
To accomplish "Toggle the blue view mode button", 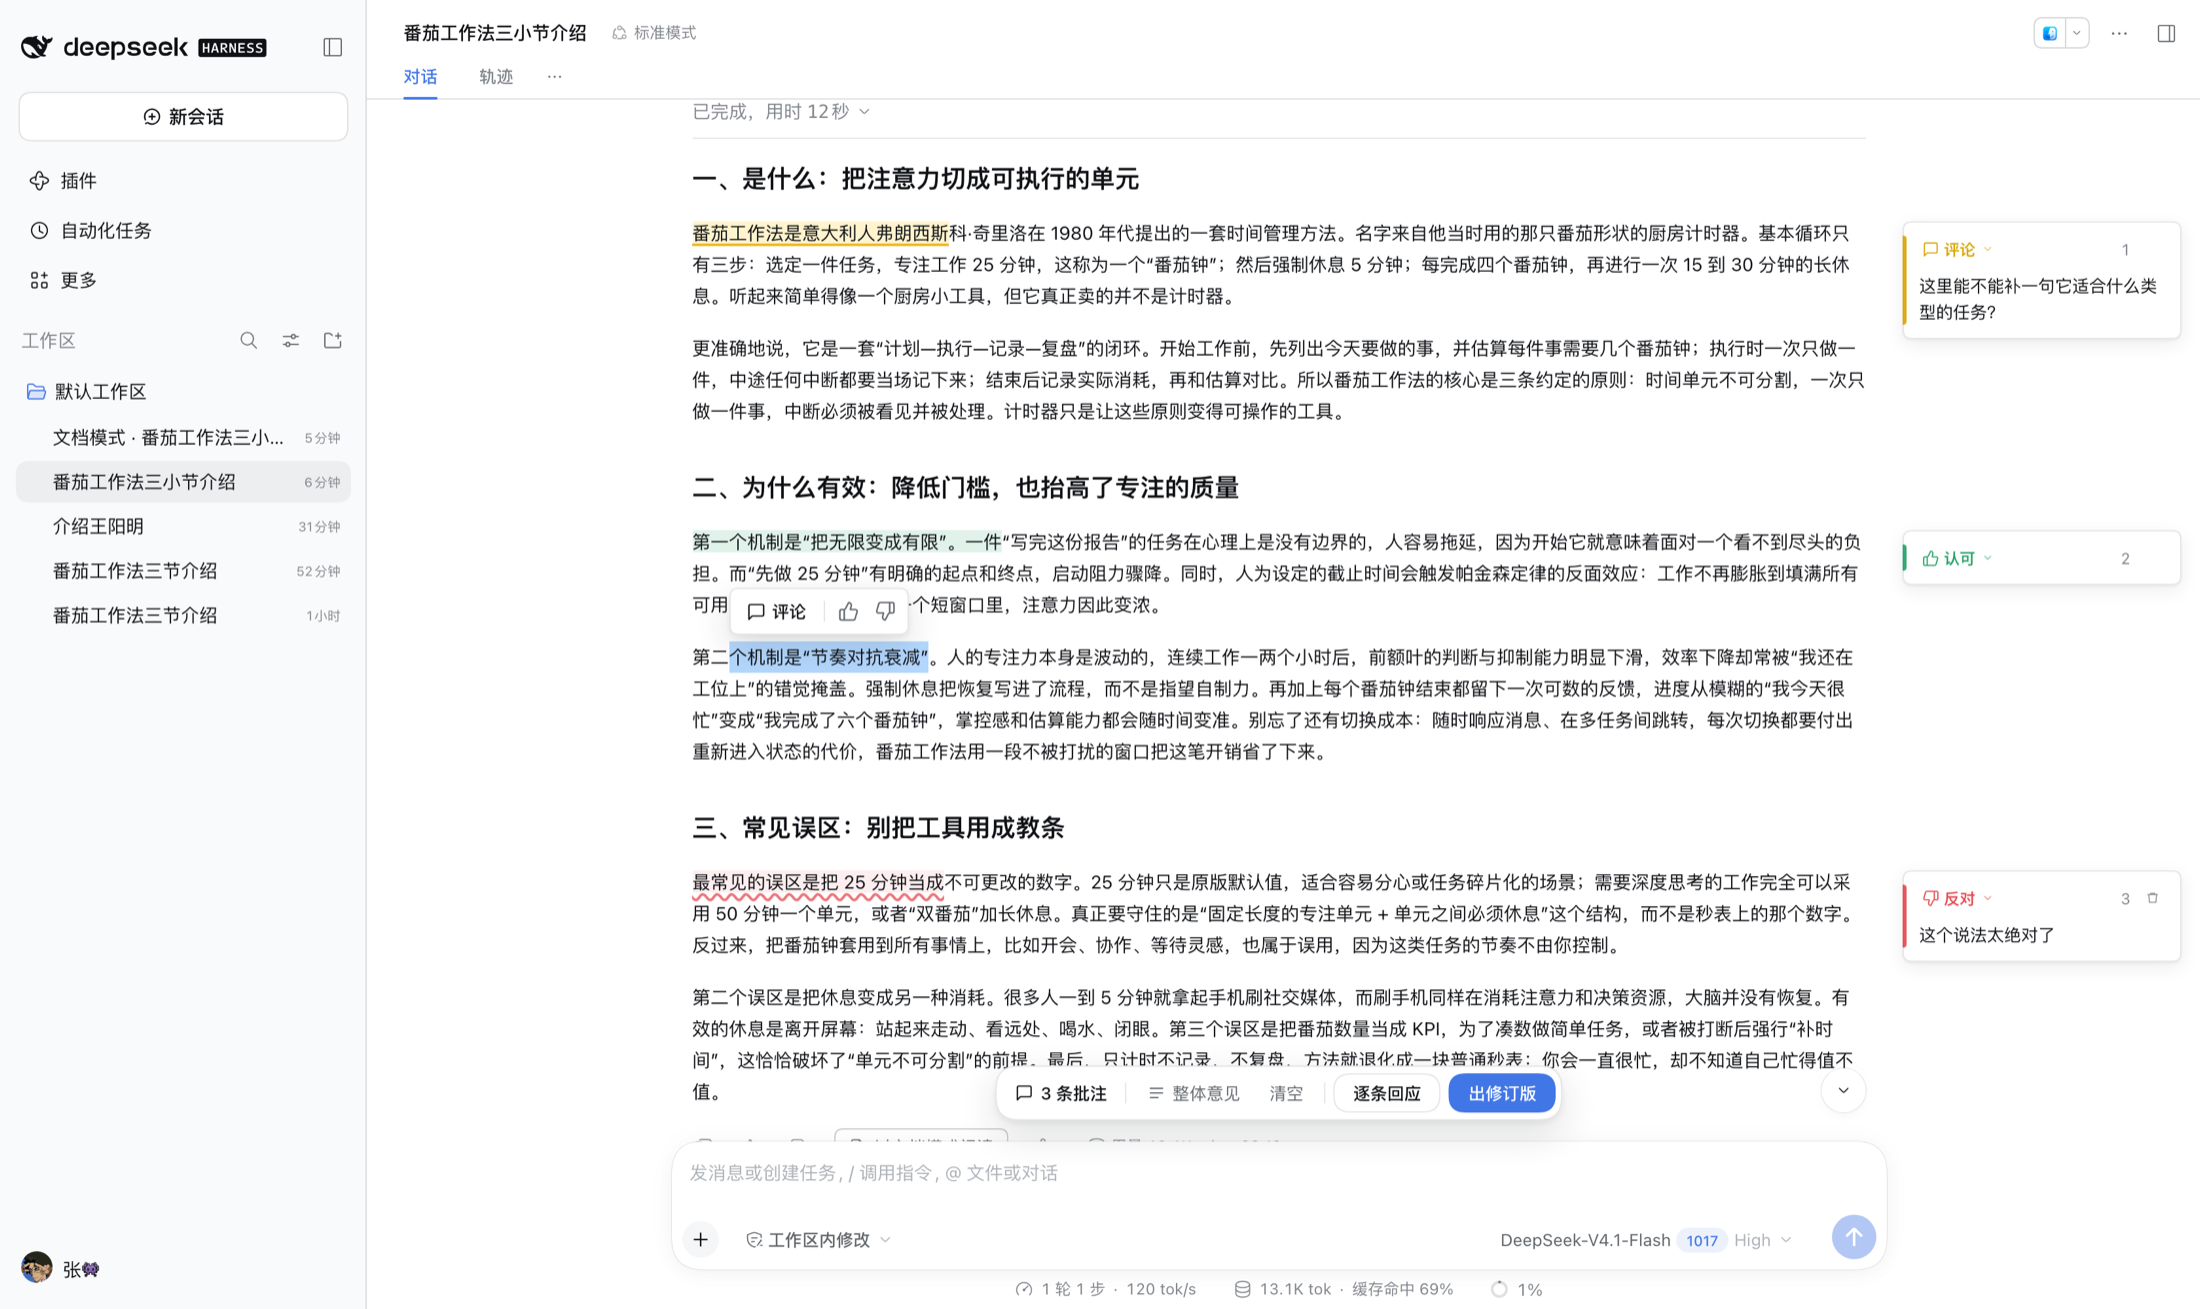I will [x=2050, y=33].
